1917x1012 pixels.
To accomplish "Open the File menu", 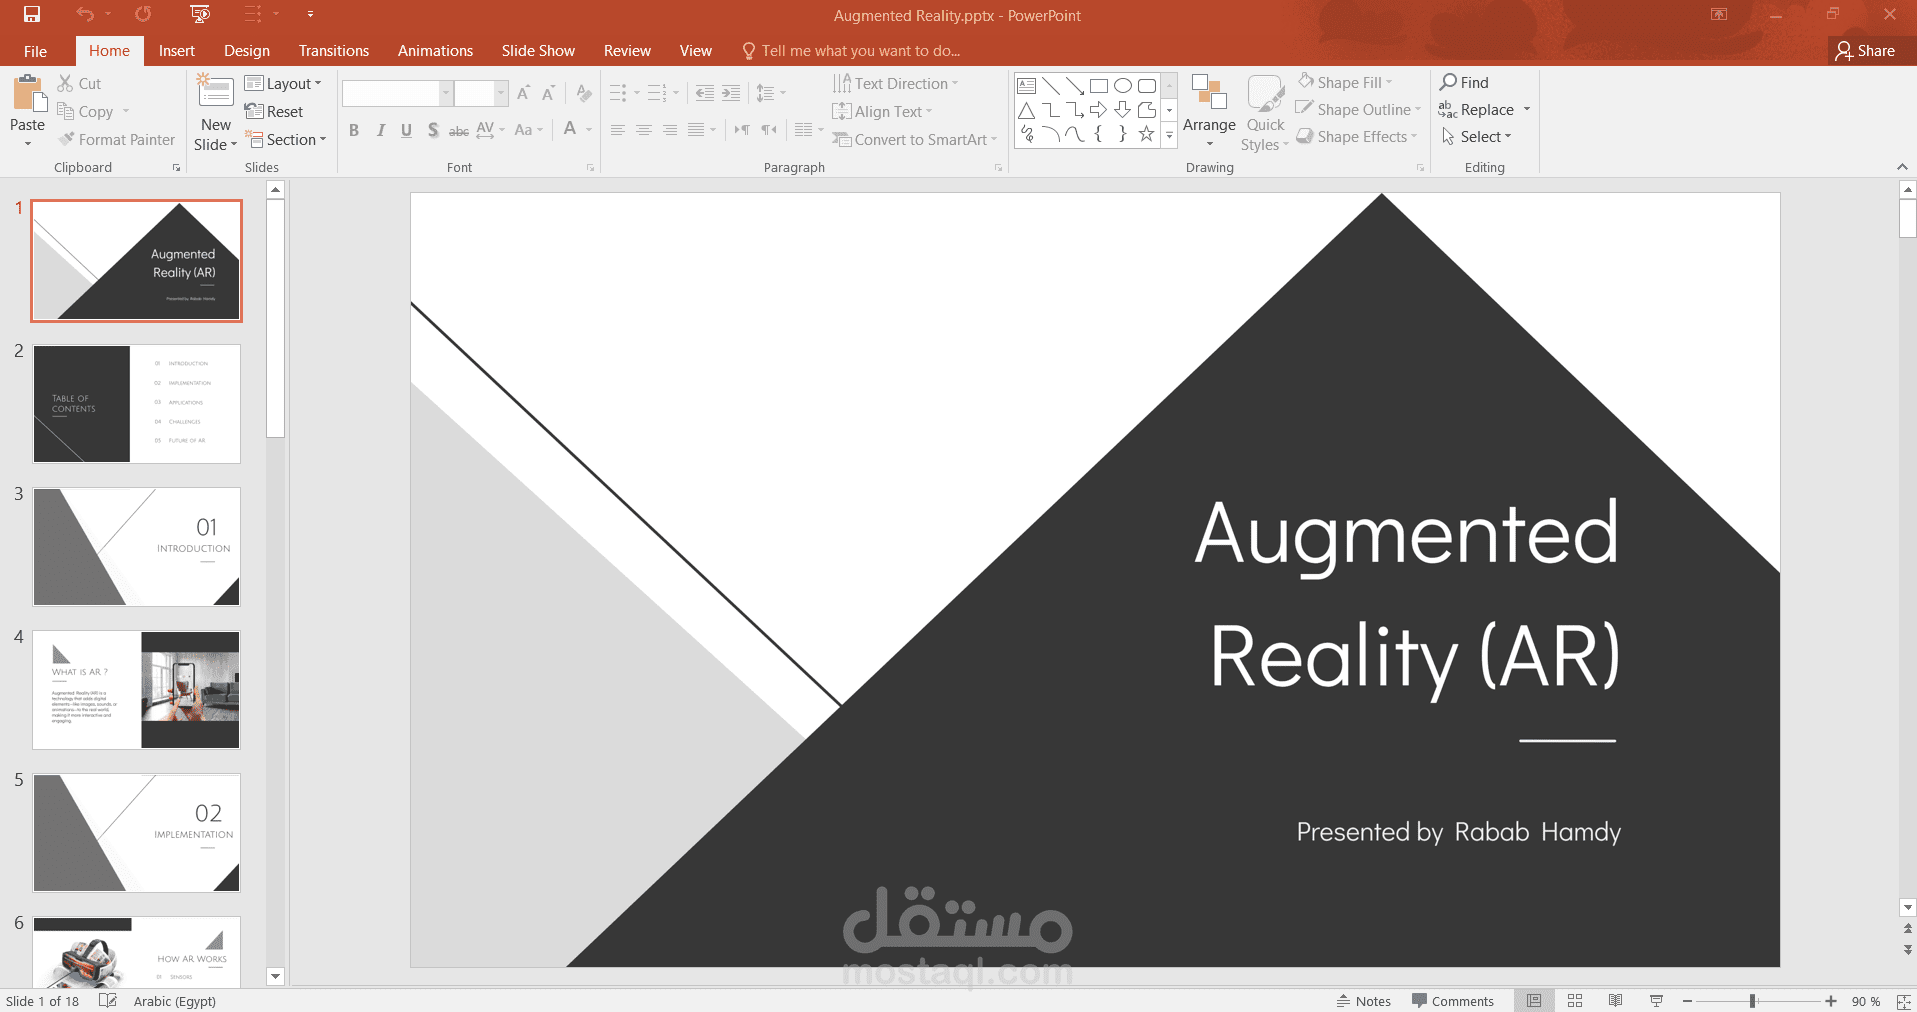I will [x=35, y=51].
